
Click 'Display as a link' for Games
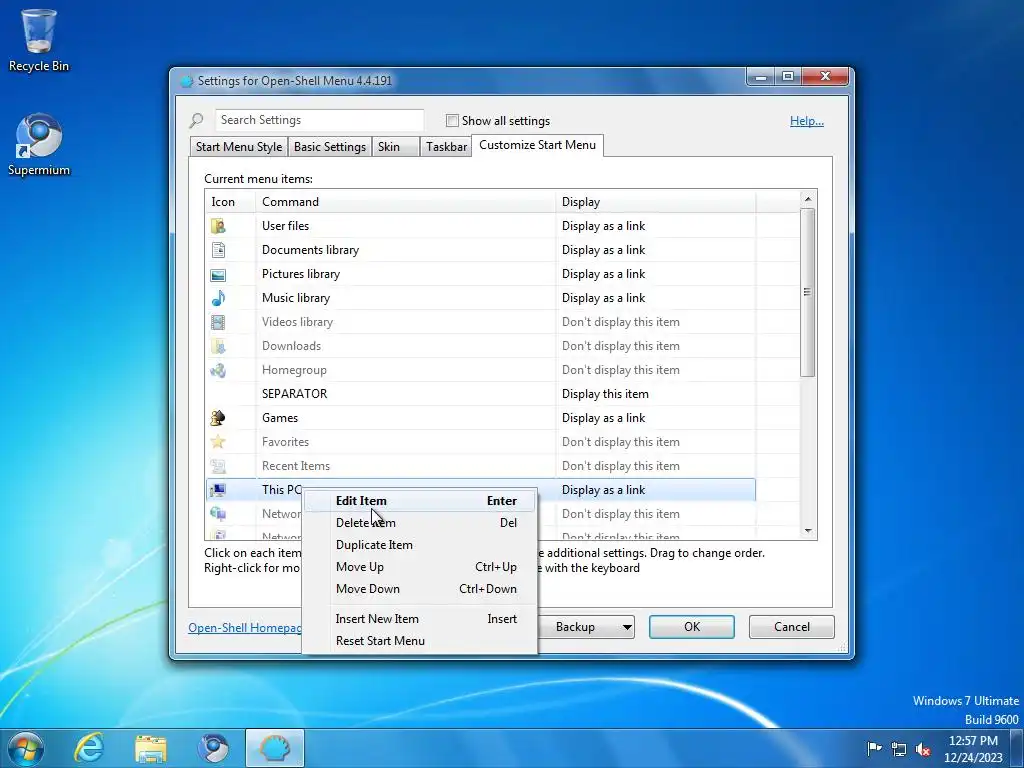(603, 418)
